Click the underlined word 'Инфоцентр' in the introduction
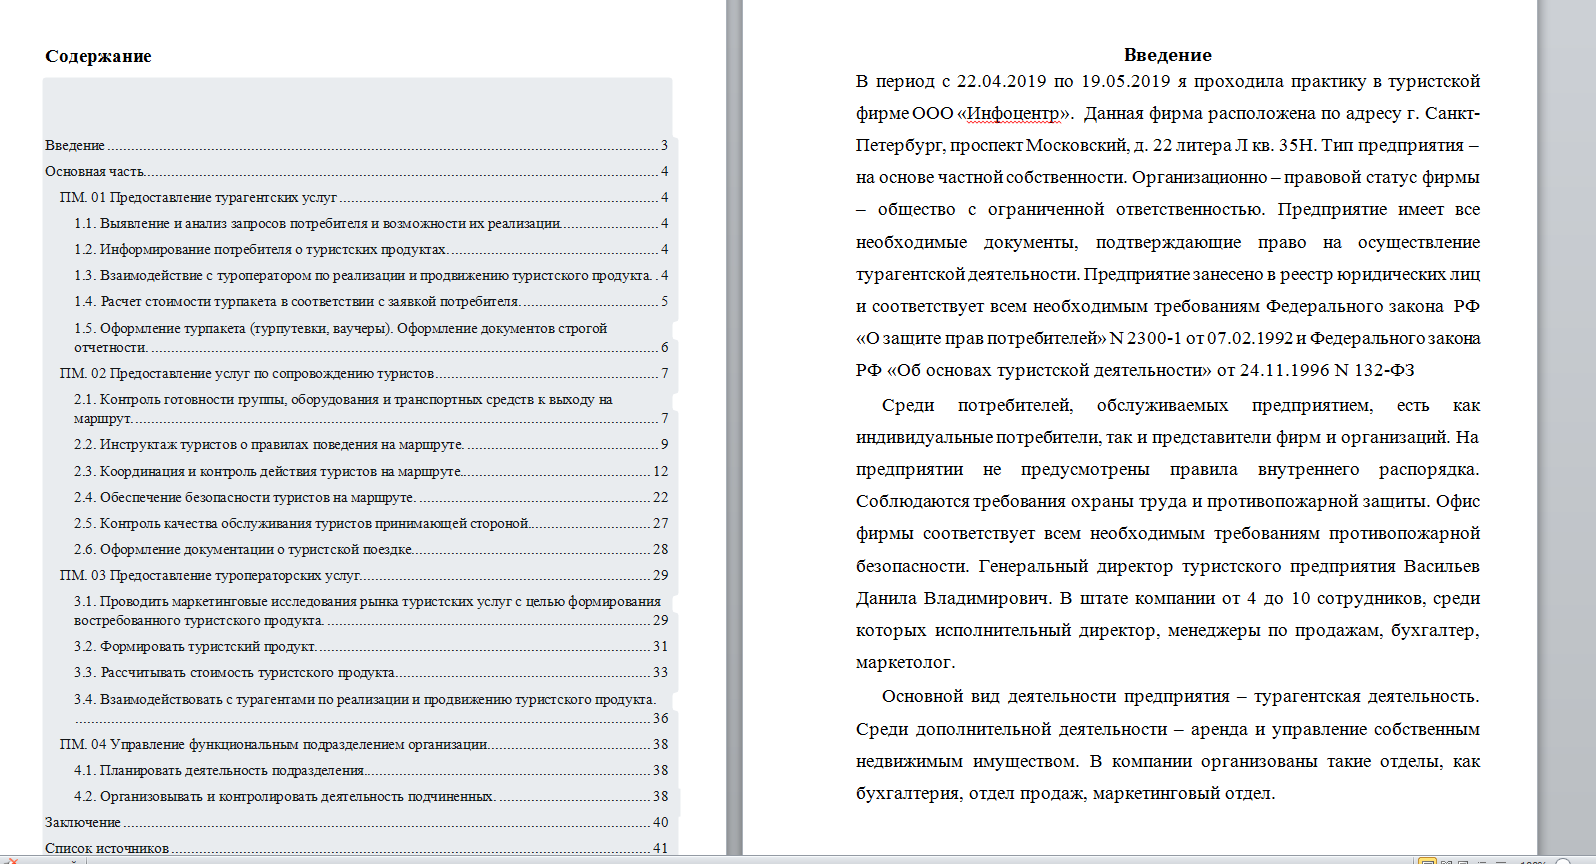This screenshot has height=864, width=1596. [x=1013, y=113]
